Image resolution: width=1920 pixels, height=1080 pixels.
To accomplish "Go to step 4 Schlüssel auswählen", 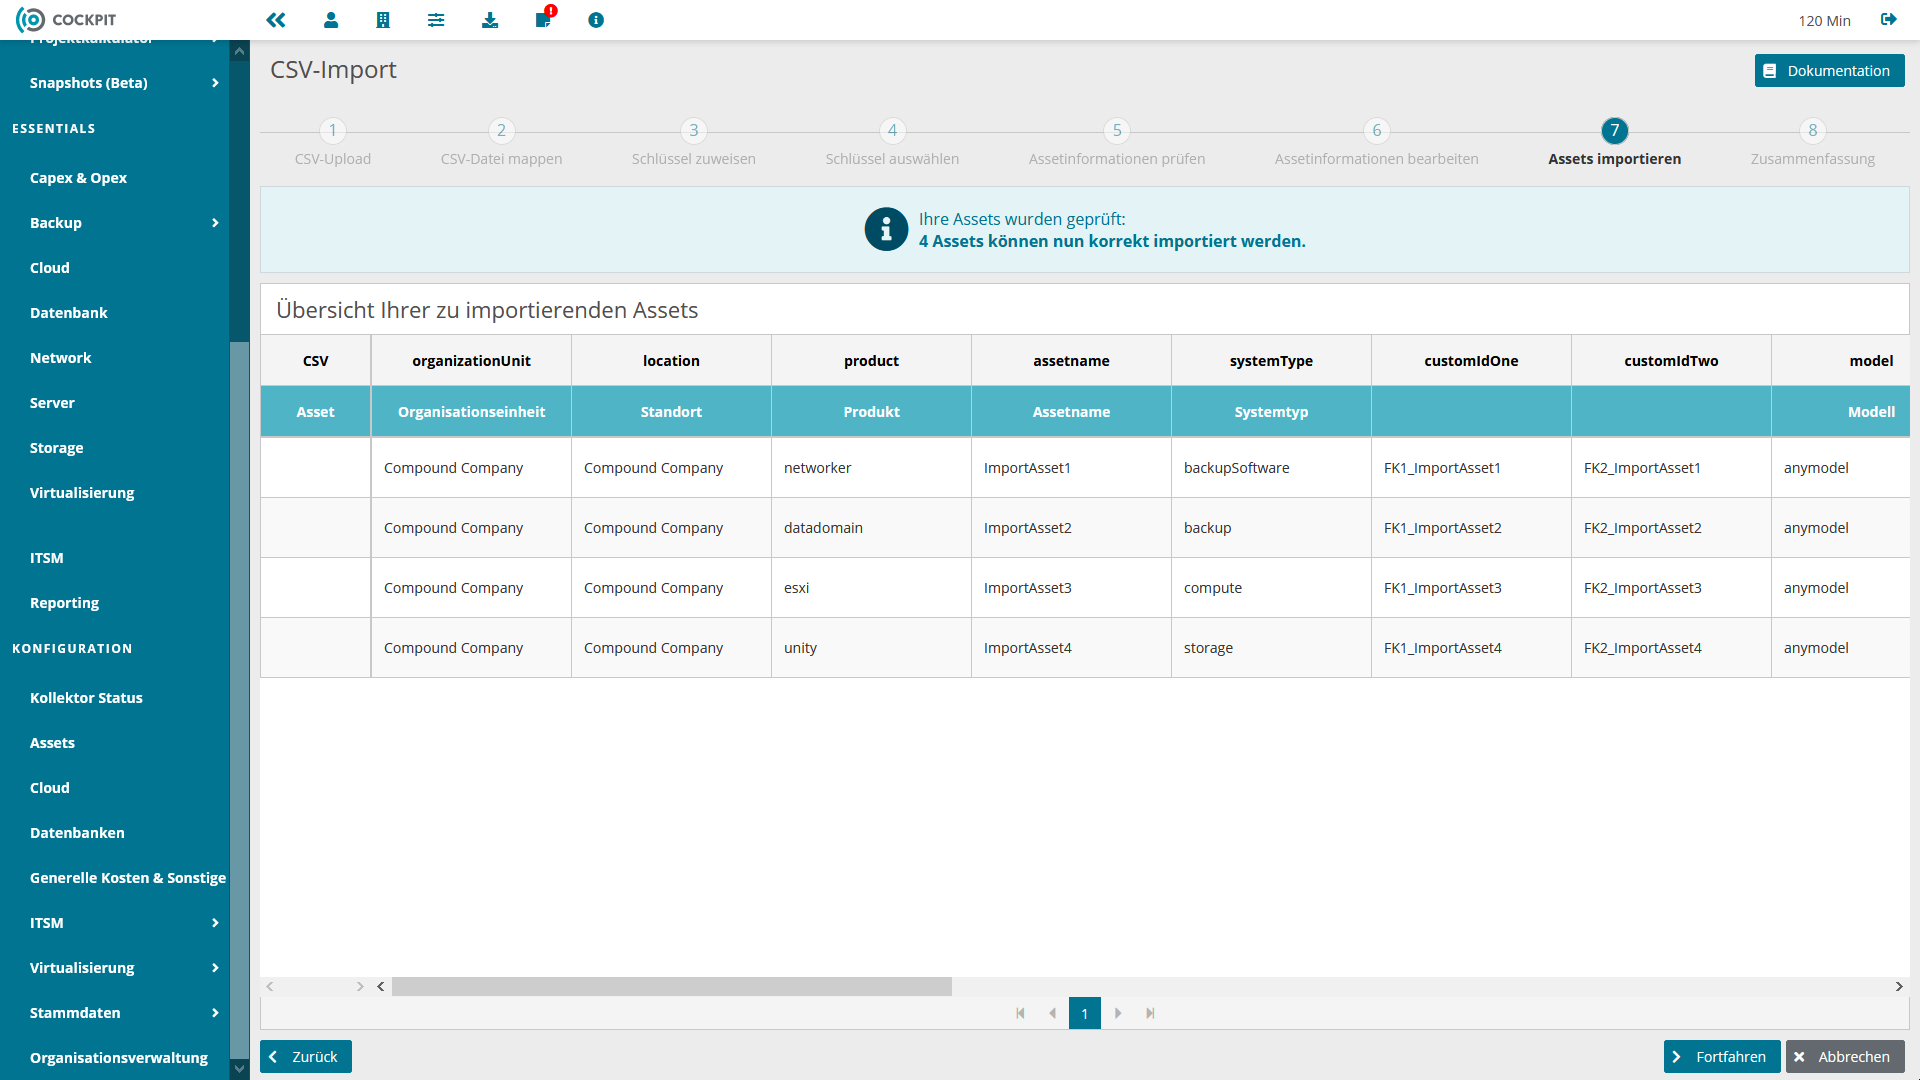I will pos(892,131).
